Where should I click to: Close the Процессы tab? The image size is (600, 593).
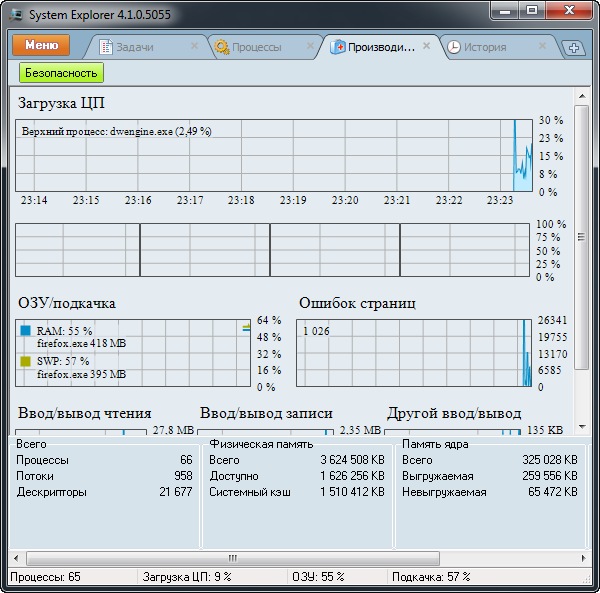point(310,46)
